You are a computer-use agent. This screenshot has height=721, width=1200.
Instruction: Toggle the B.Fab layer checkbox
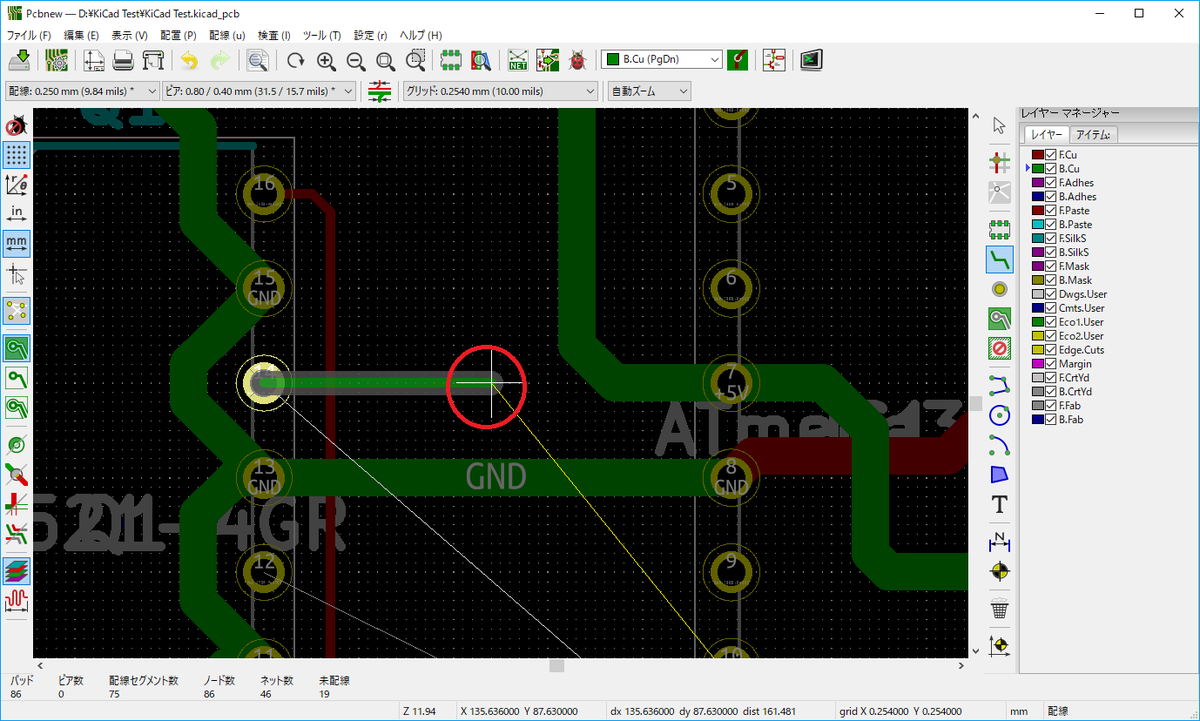(x=1051, y=420)
